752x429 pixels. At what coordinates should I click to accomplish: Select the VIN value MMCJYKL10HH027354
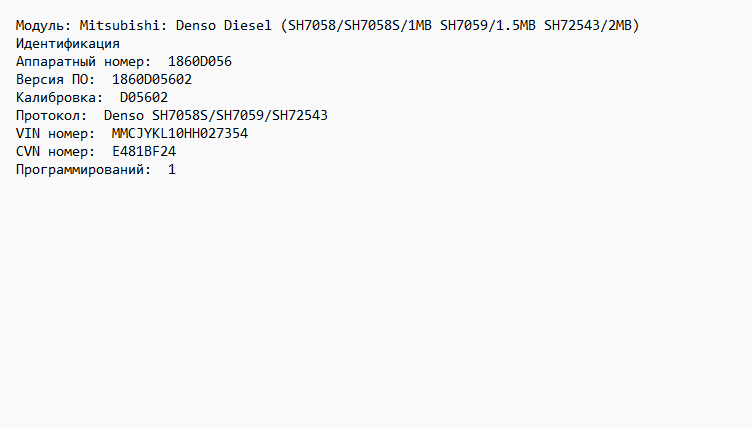pyautogui.click(x=180, y=133)
